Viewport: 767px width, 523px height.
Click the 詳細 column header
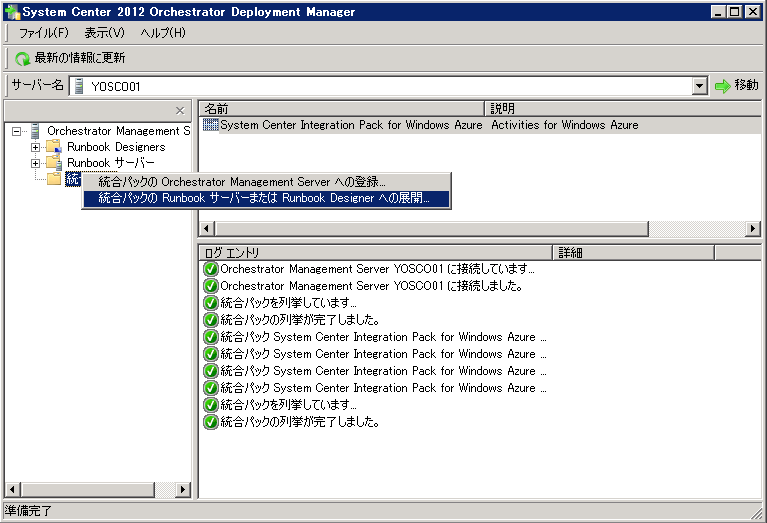click(x=633, y=252)
